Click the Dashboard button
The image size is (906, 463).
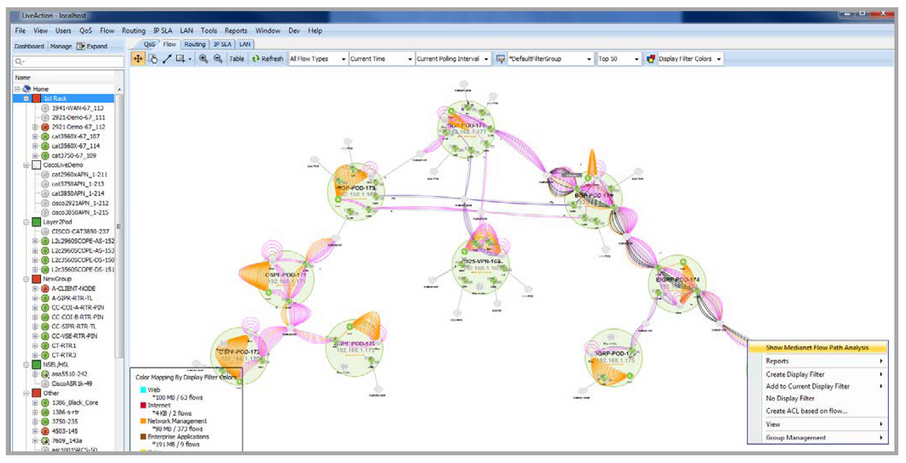(x=29, y=46)
